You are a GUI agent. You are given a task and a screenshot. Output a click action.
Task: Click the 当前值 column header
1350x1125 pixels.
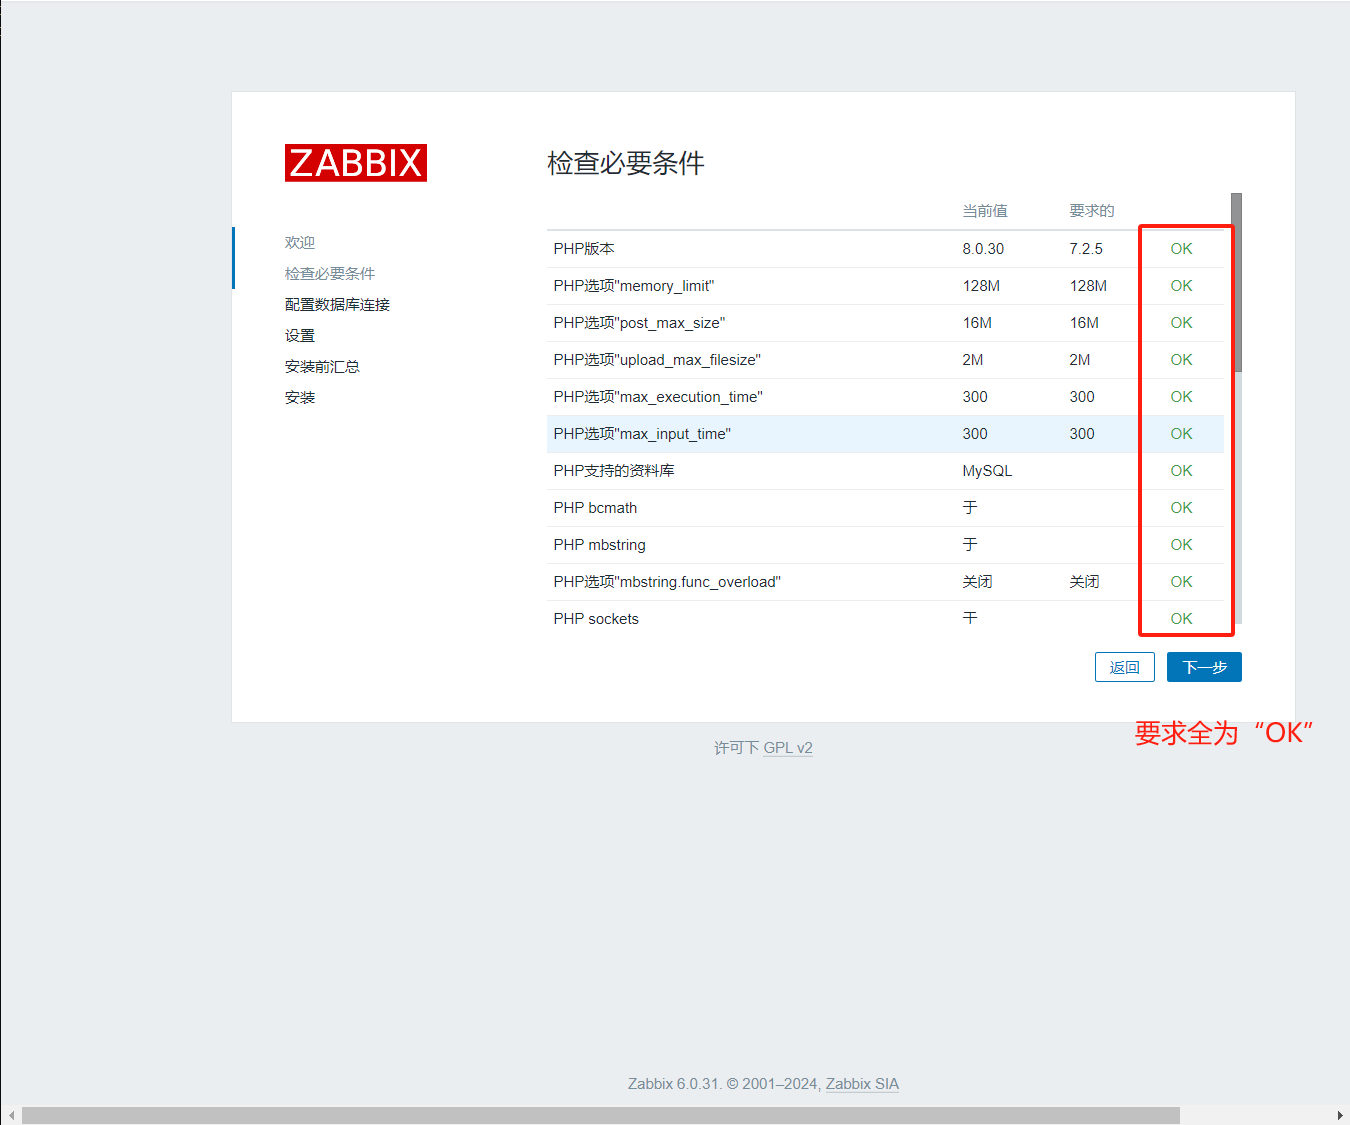pyautogui.click(x=985, y=211)
